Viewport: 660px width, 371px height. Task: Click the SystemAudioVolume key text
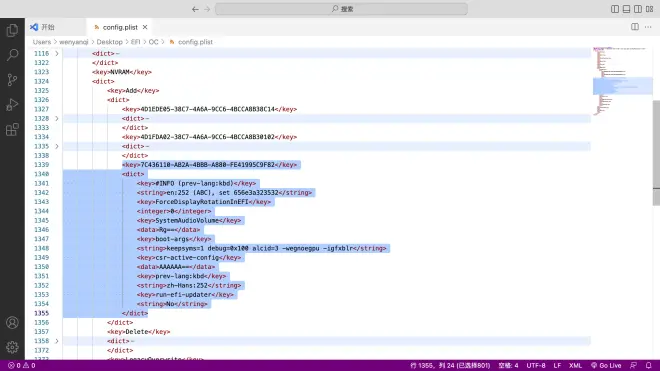pos(189,220)
